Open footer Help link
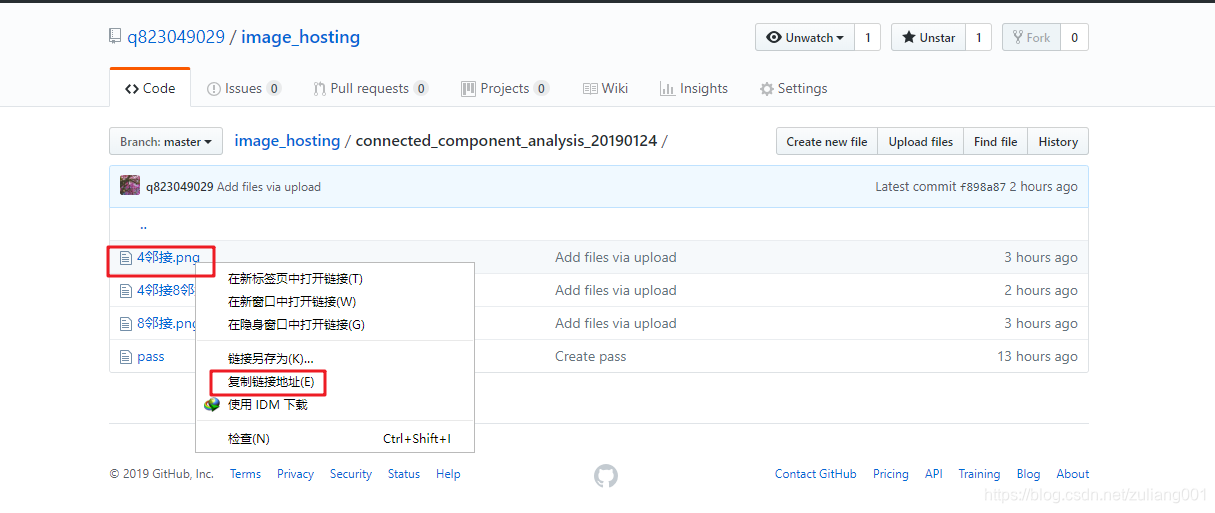The height and width of the screenshot is (513, 1215). pyautogui.click(x=448, y=474)
